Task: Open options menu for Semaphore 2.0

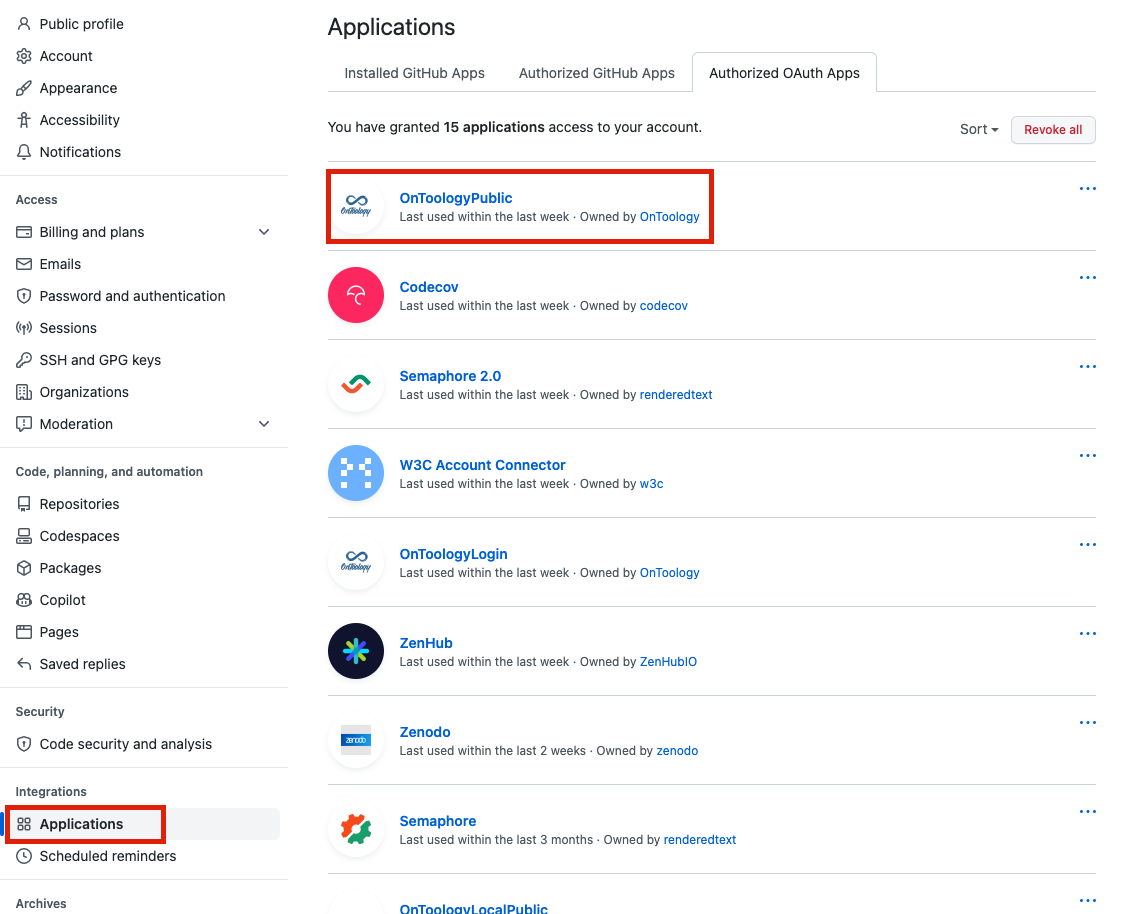Action: [1088, 366]
